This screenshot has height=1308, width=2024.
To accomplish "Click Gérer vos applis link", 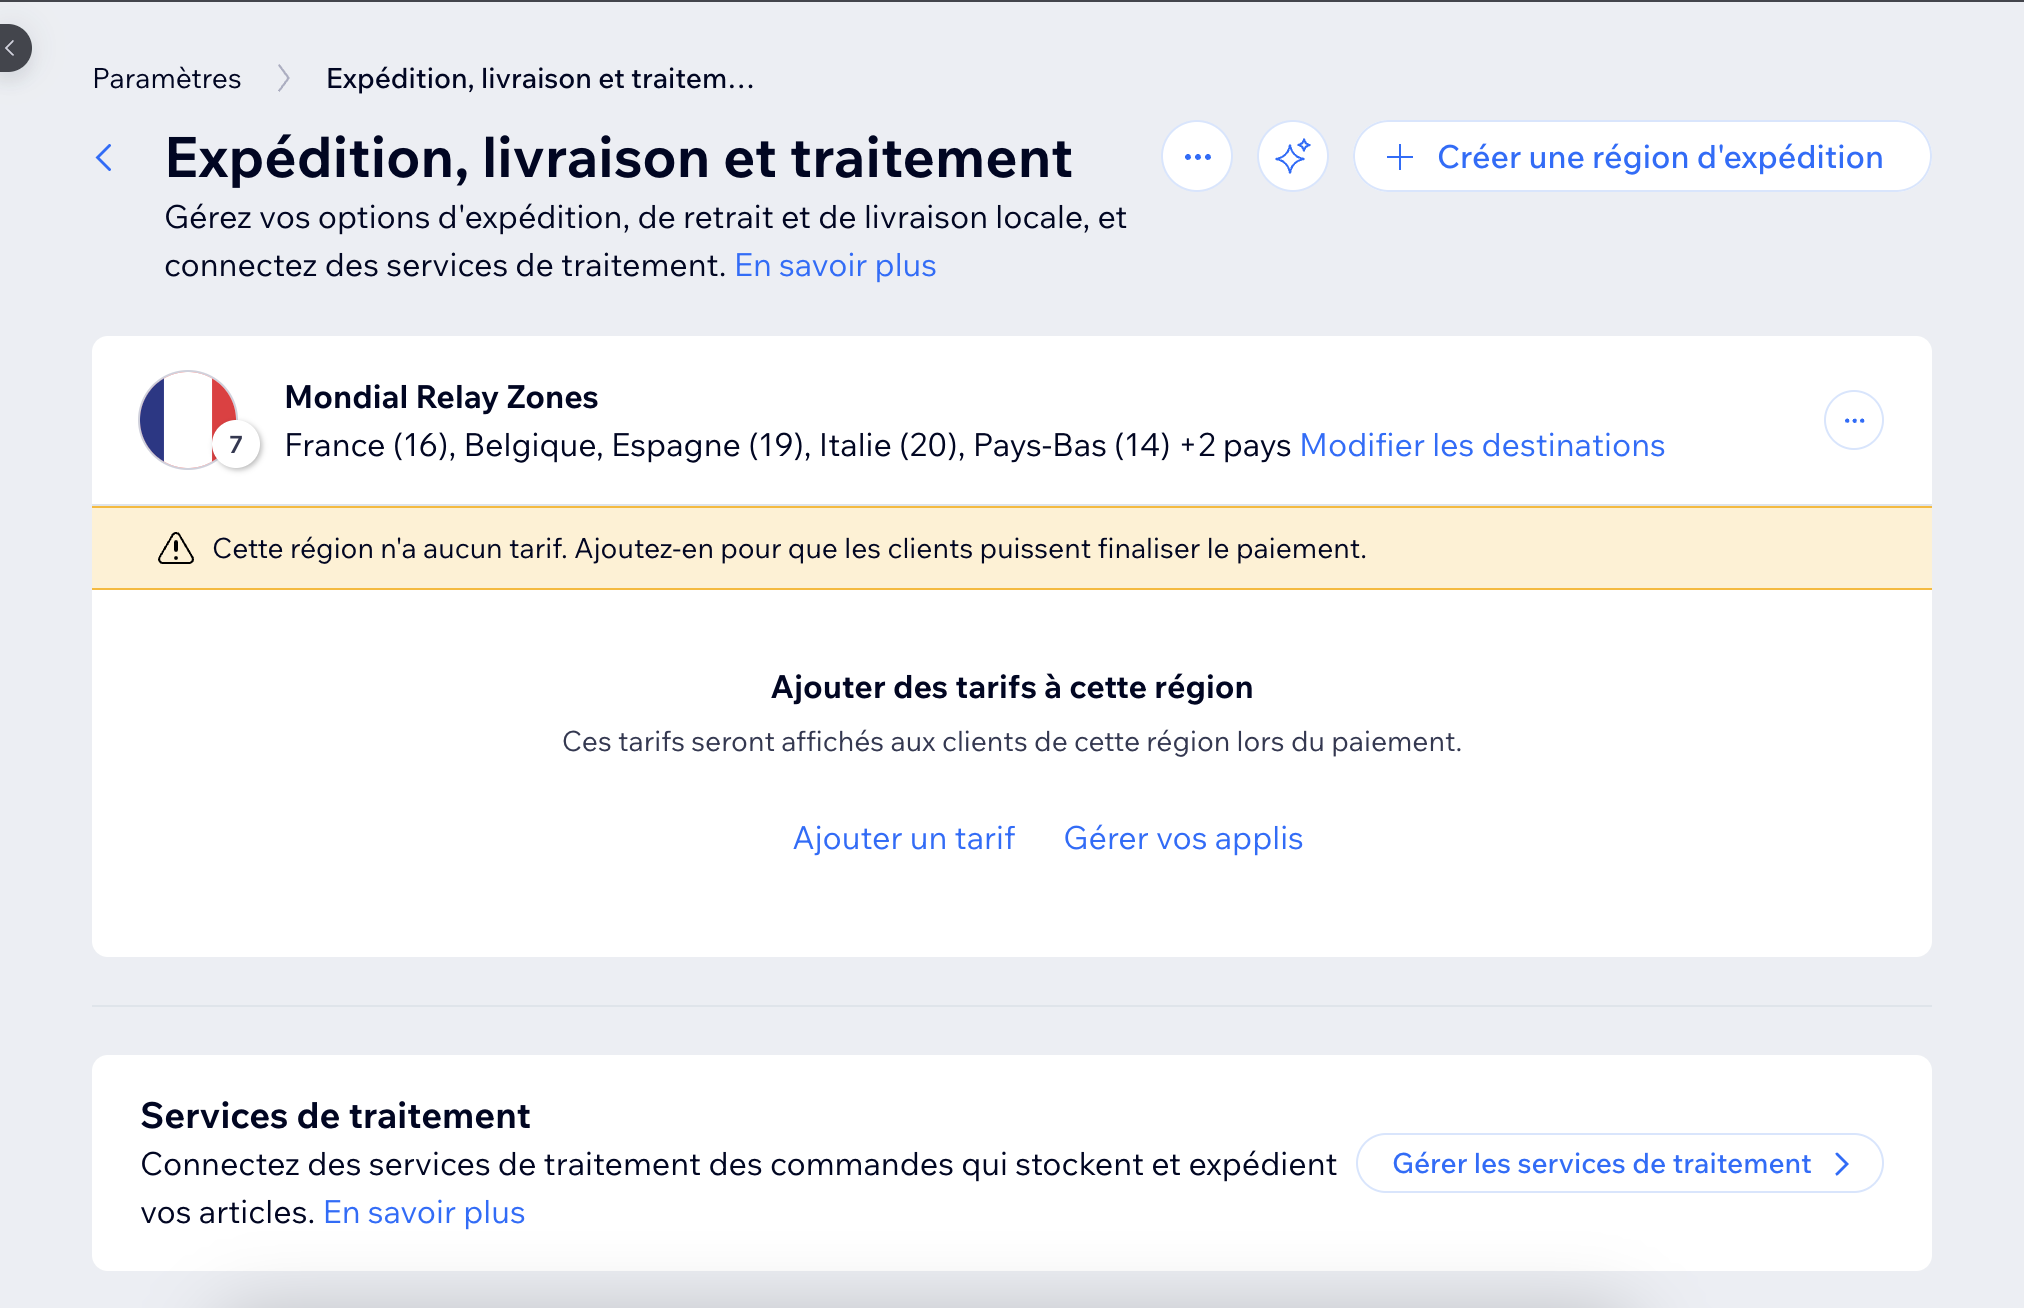I will tap(1183, 838).
